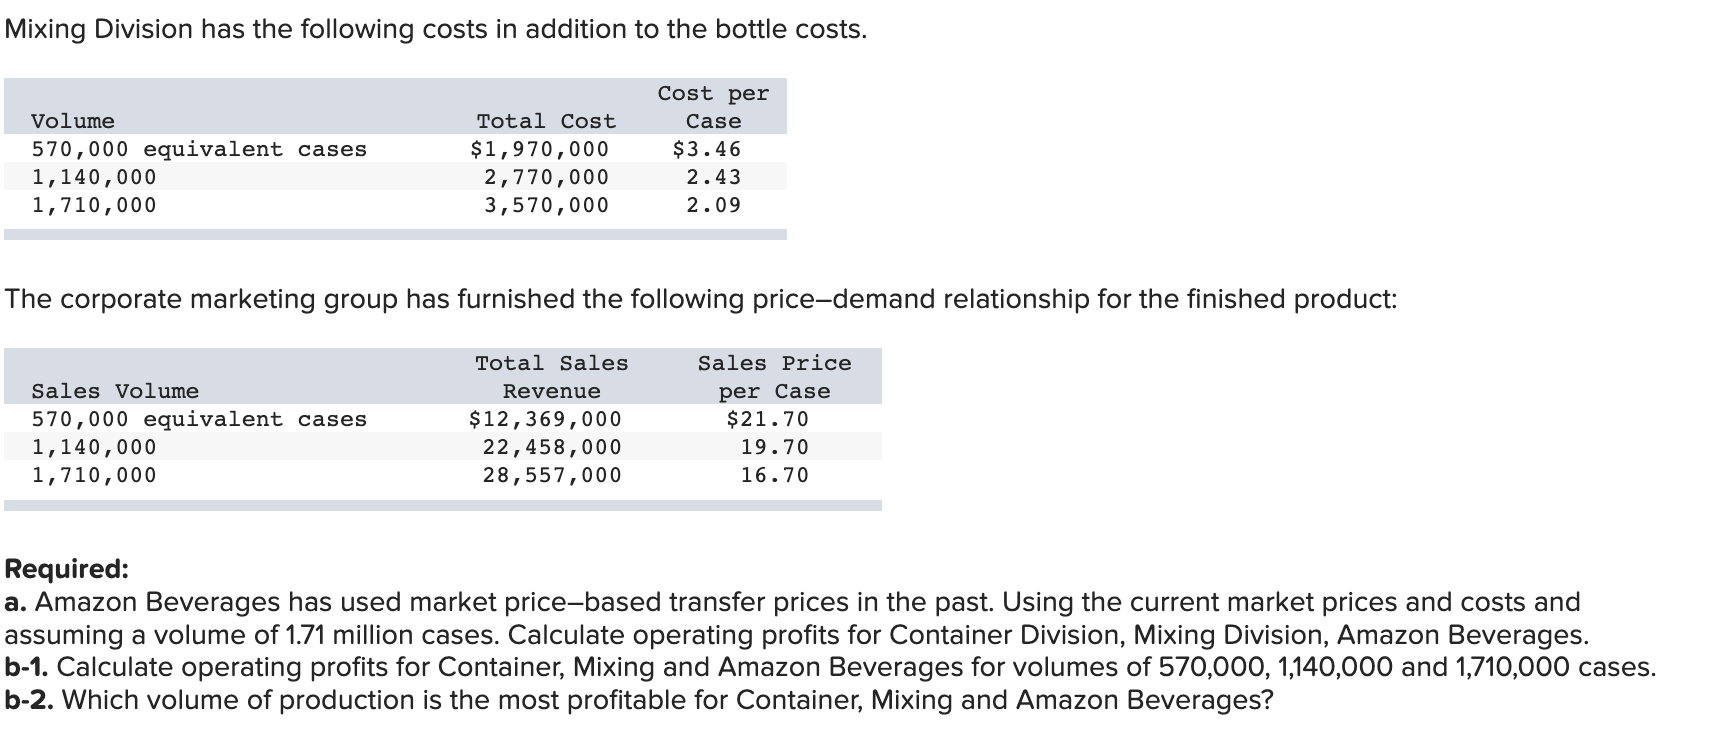
Task: Select the $3.46 cost per case value
Action: (x=707, y=149)
